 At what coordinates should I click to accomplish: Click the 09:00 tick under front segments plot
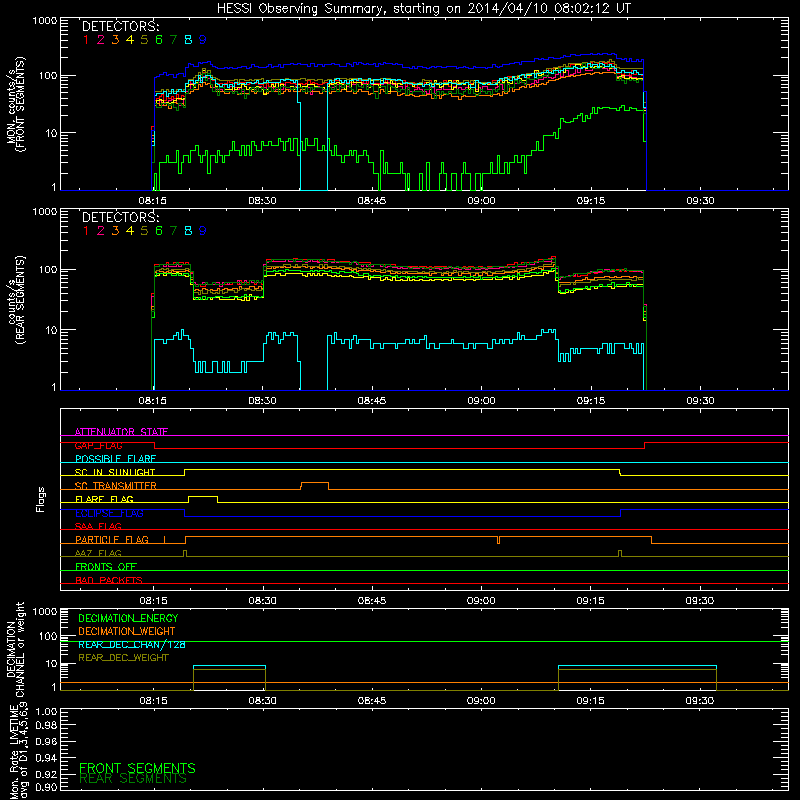(481, 201)
